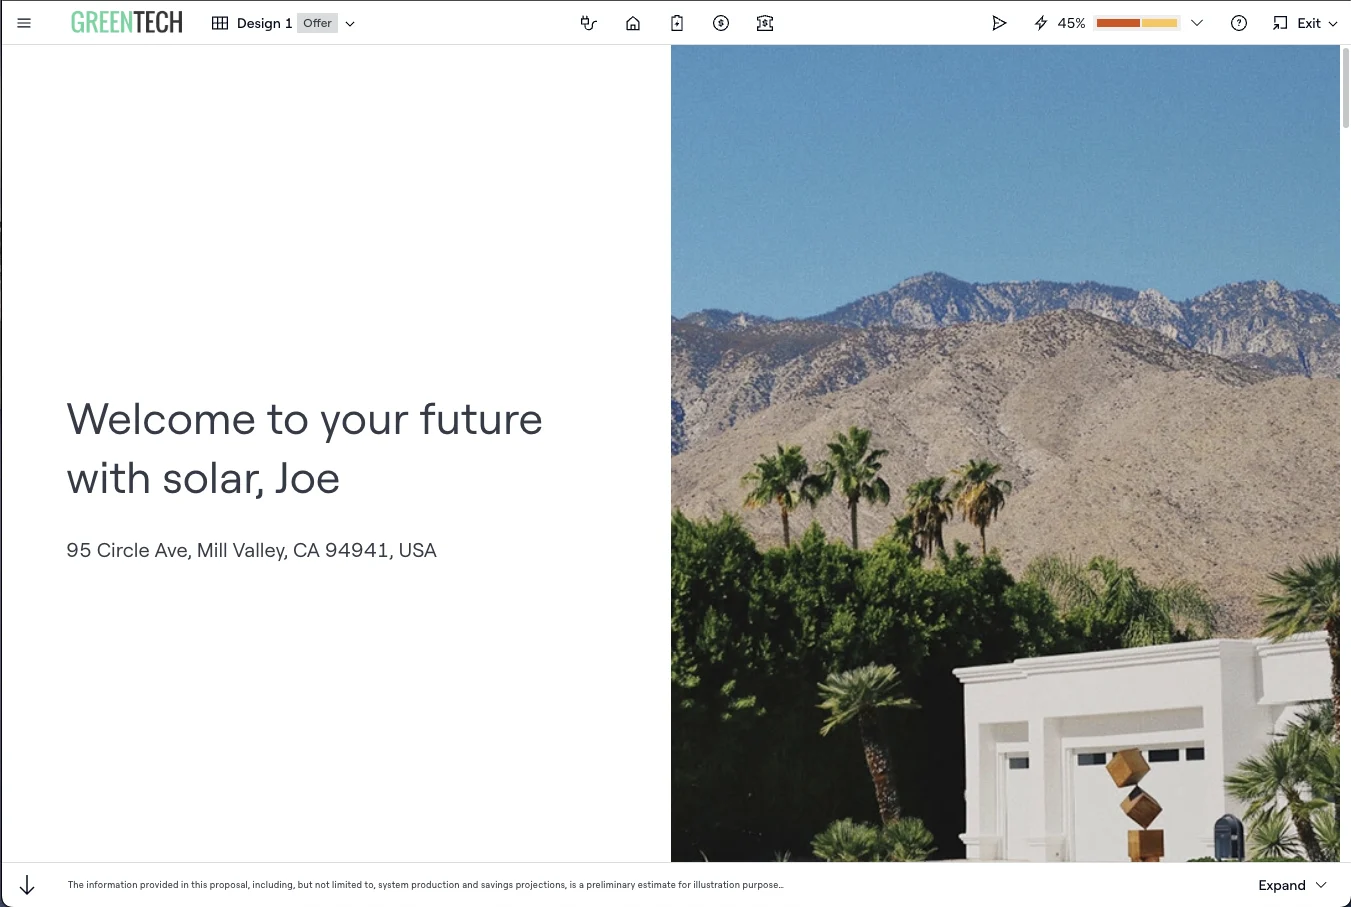Expand the energy offset chevron
1351x907 pixels.
[1197, 23]
